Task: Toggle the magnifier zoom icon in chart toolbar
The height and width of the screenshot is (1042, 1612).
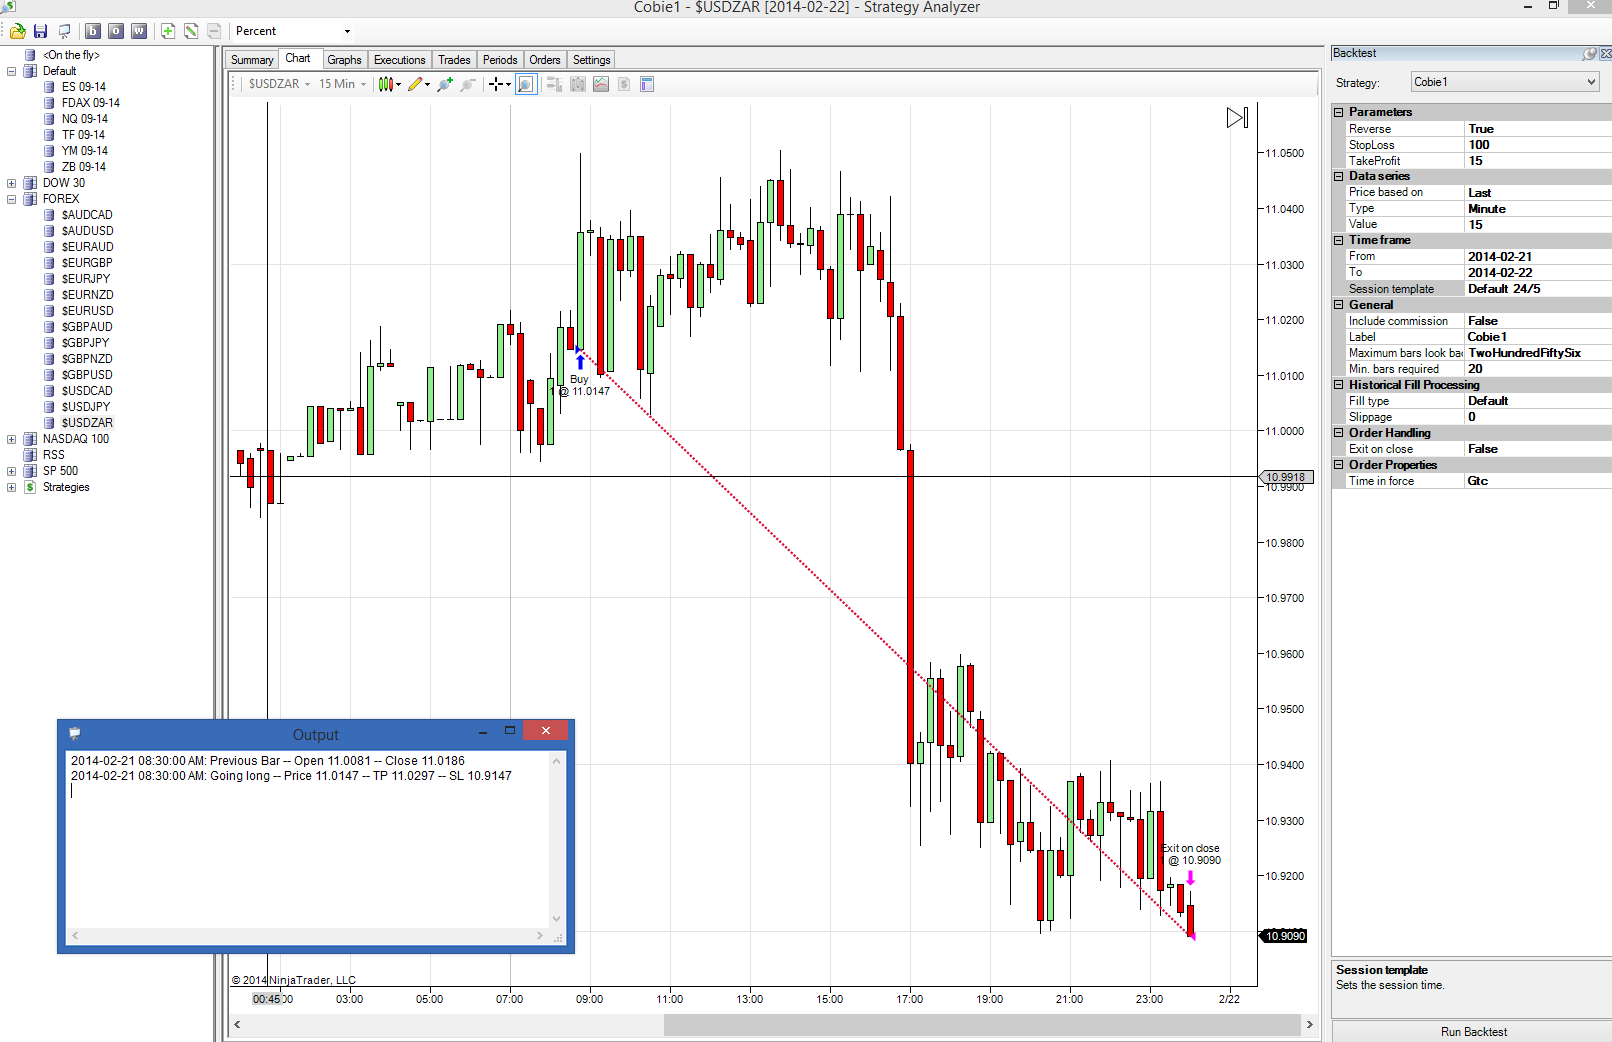Action: coord(526,84)
